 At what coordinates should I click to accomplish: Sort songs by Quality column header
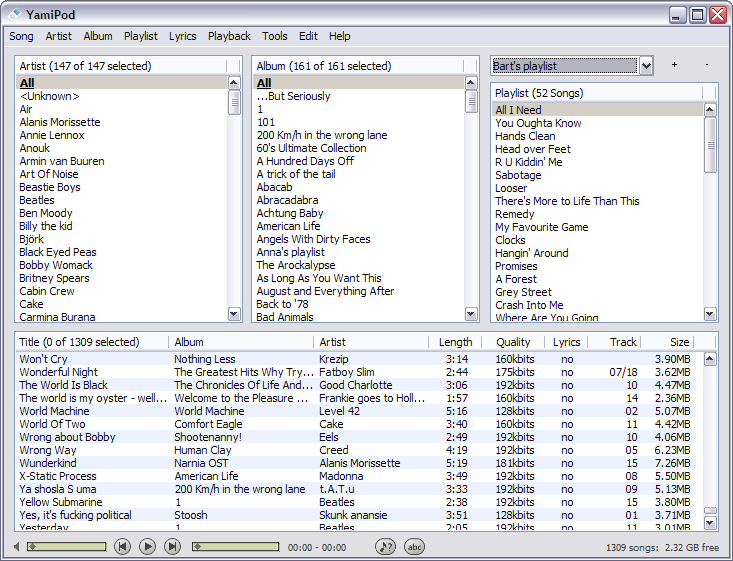point(513,342)
